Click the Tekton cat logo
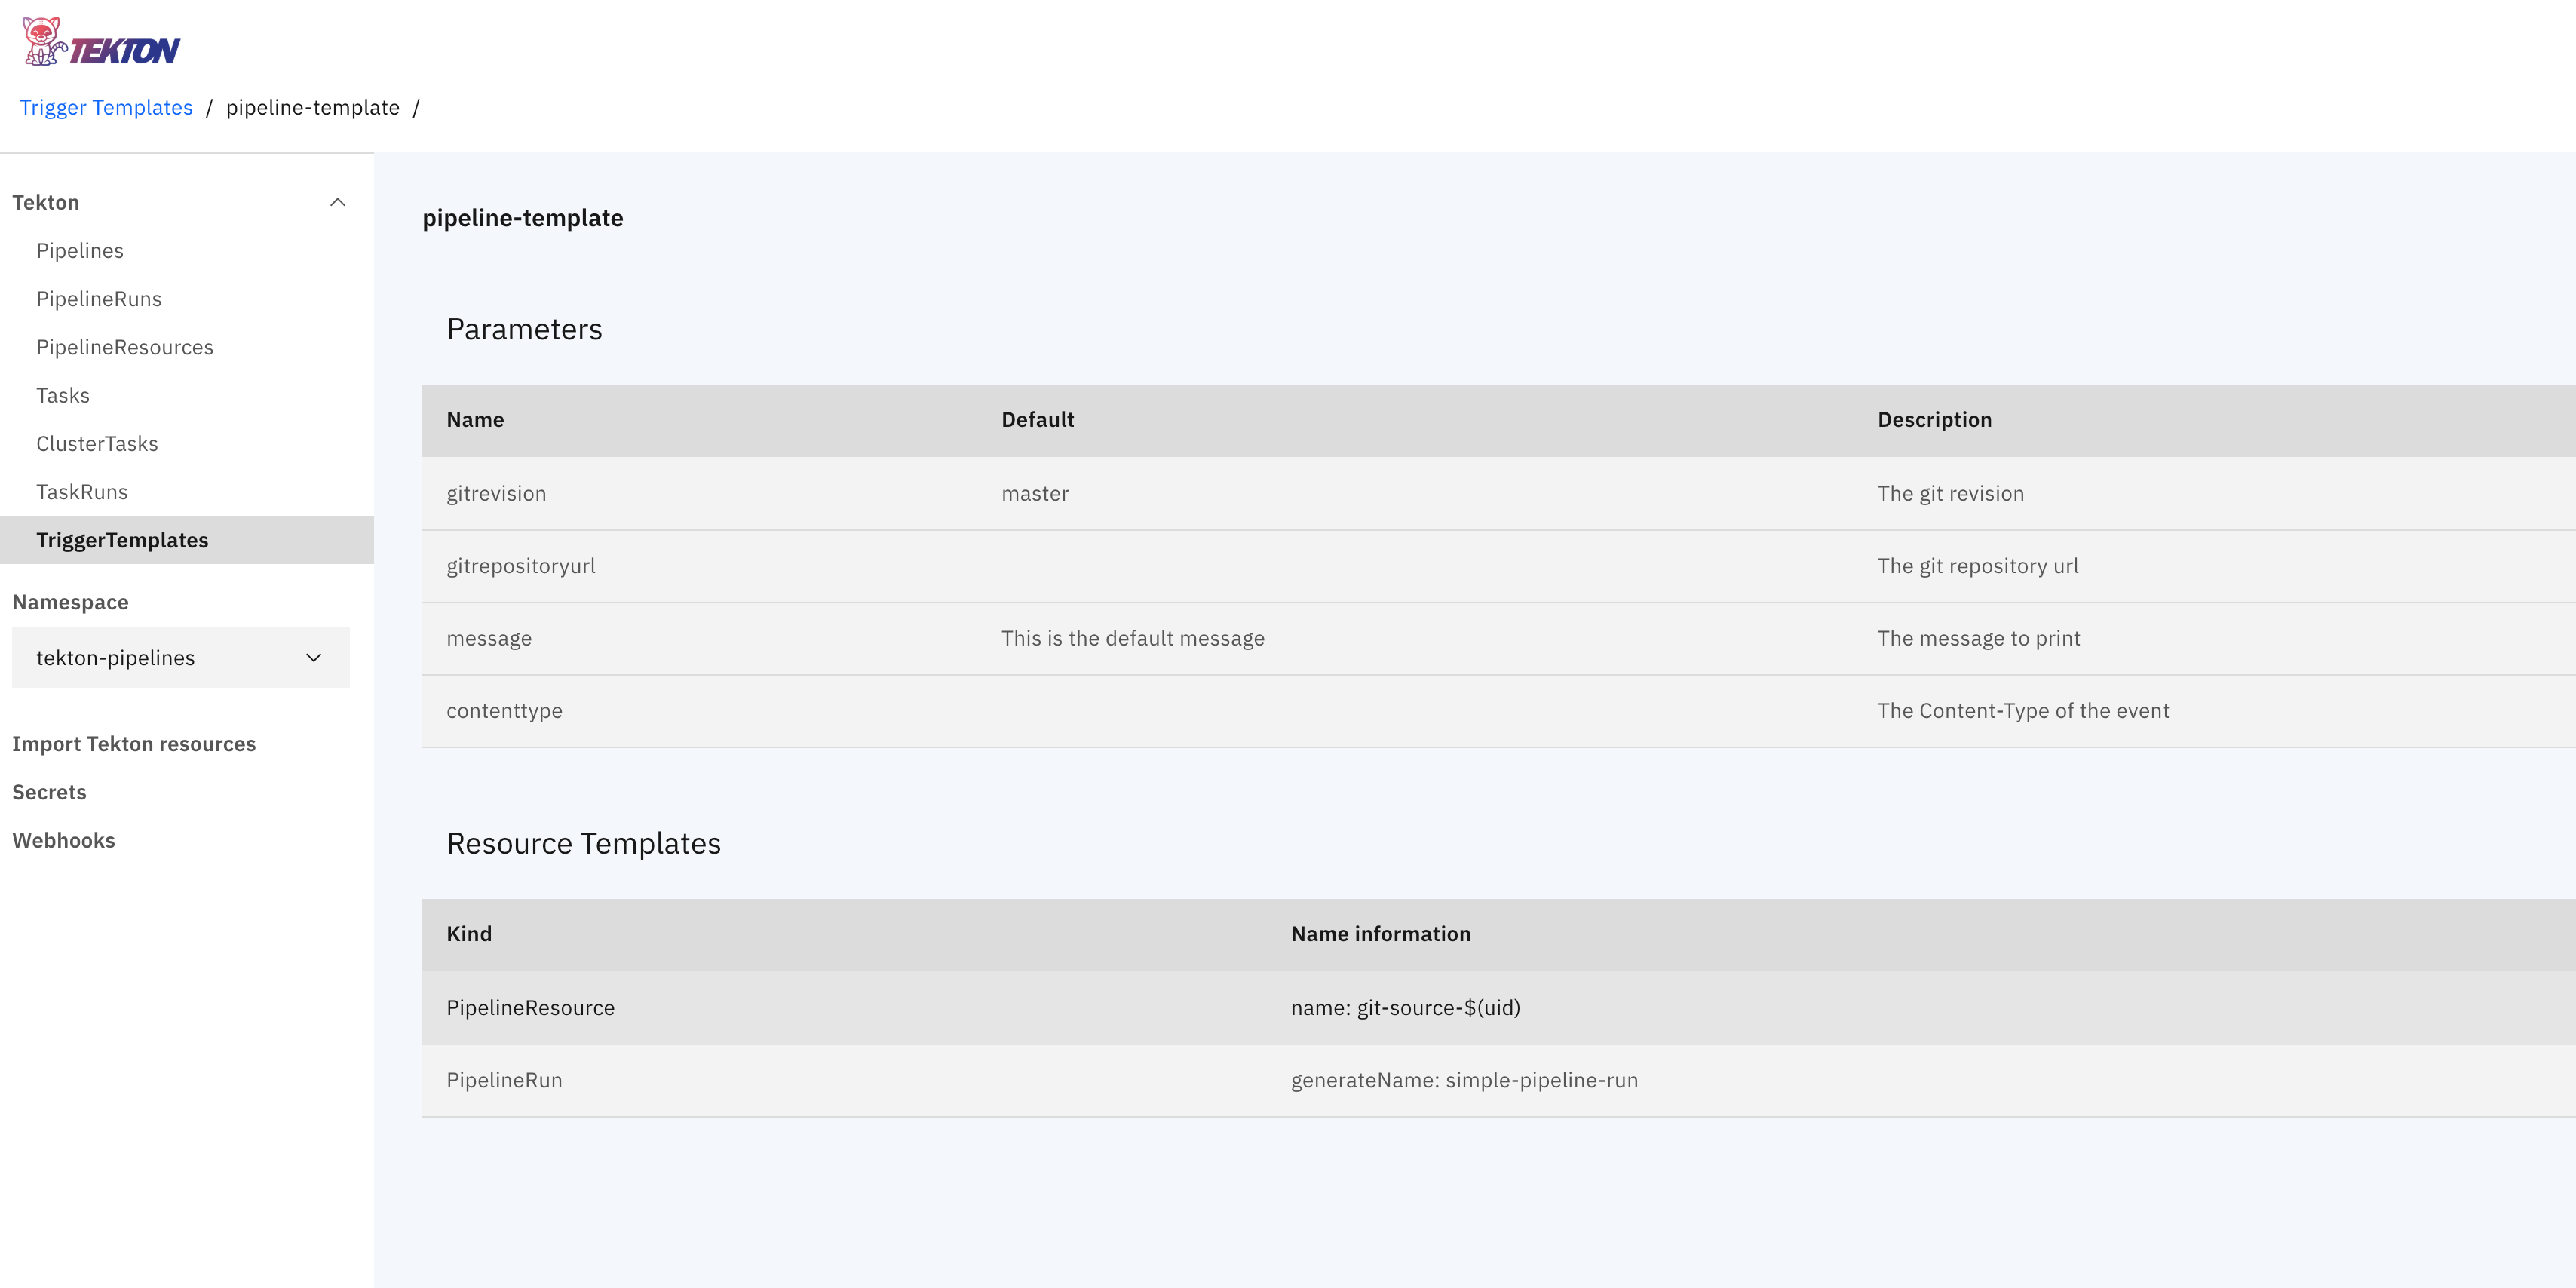 coord(100,42)
